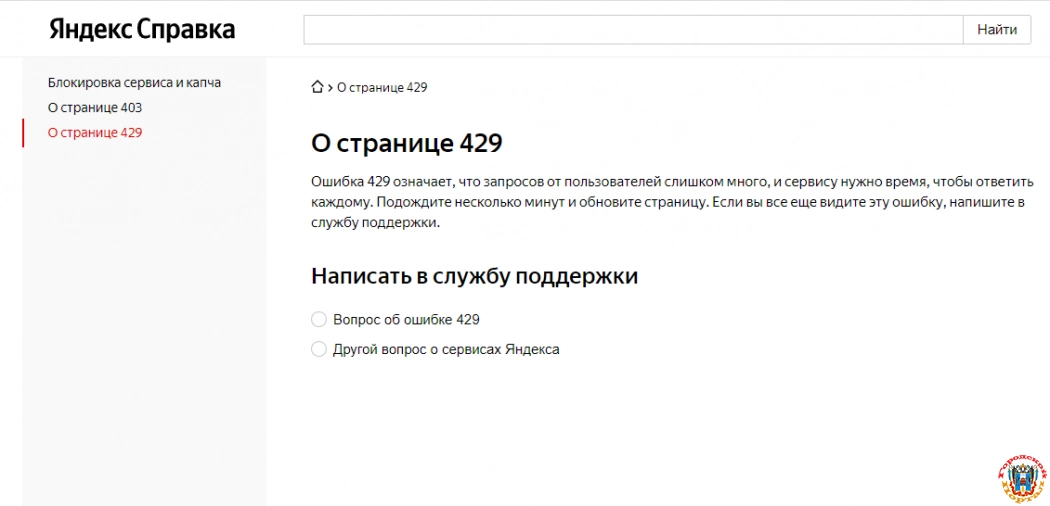Open the Яндекс Справка logo link

point(142,29)
